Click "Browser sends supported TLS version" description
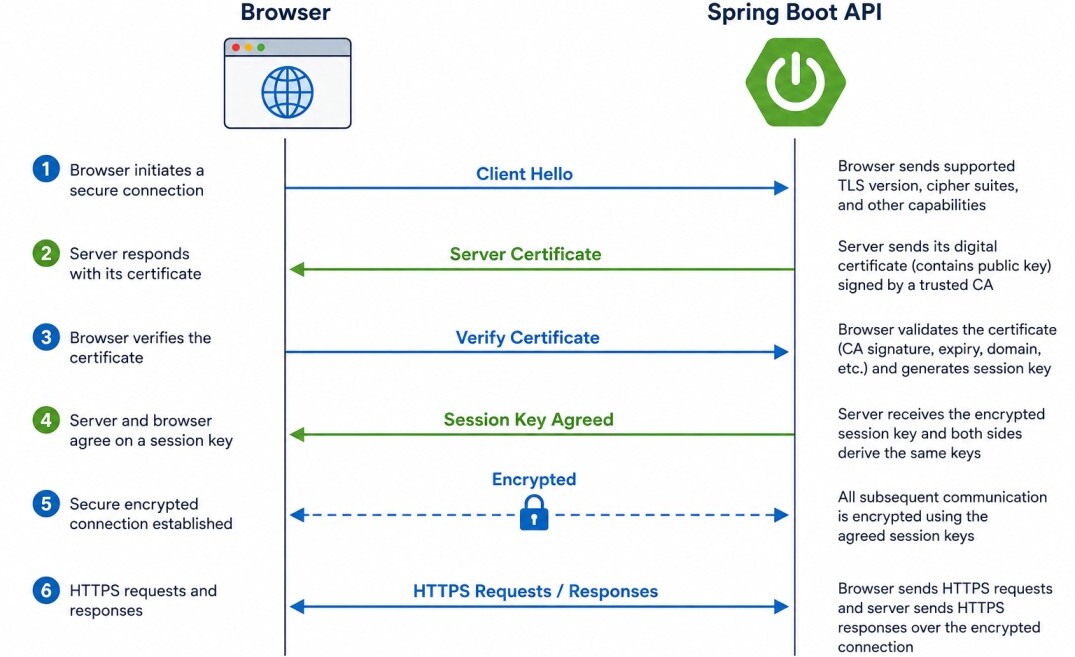The width and height of the screenshot is (1075, 657). [x=928, y=186]
